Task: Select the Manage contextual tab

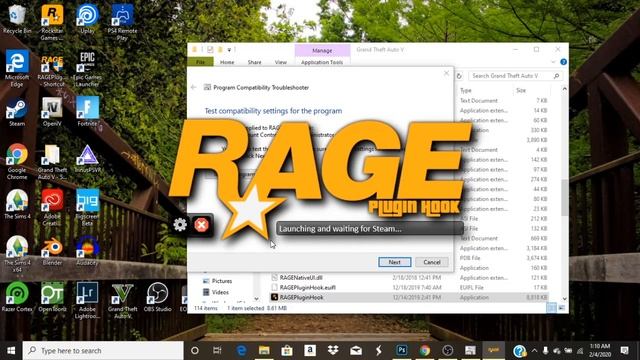Action: (x=322, y=50)
